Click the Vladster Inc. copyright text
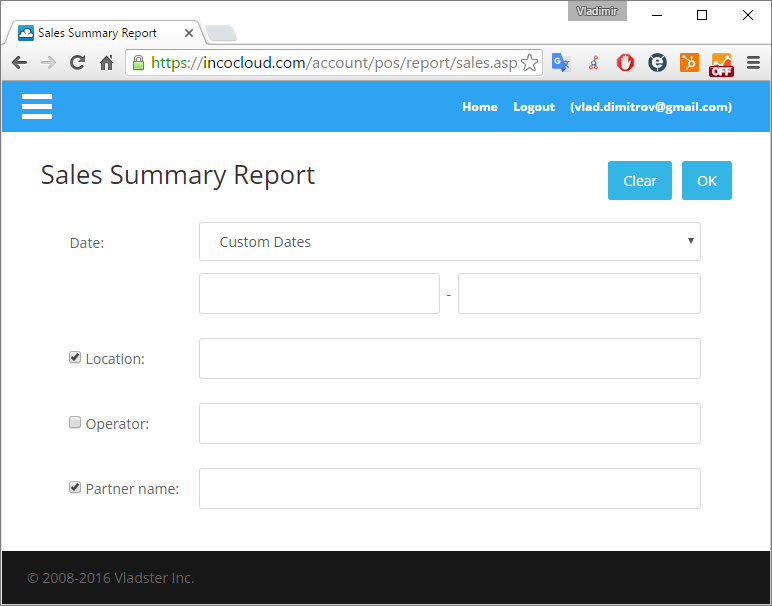 click(x=111, y=577)
